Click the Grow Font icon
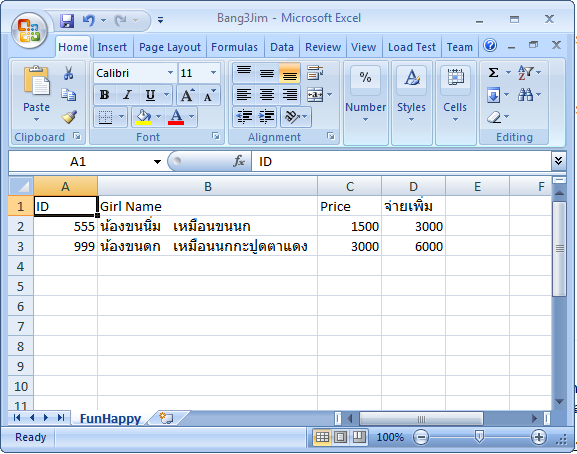The height and width of the screenshot is (454, 577). pyautogui.click(x=187, y=95)
